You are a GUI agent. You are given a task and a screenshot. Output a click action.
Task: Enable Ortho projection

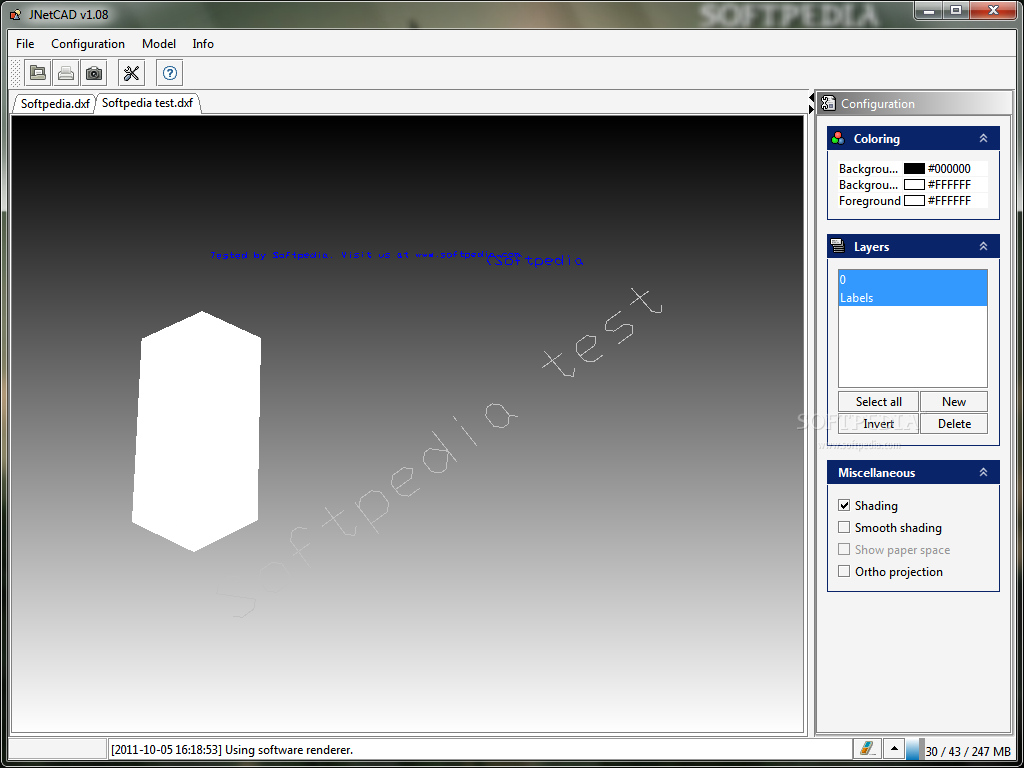pyautogui.click(x=844, y=571)
